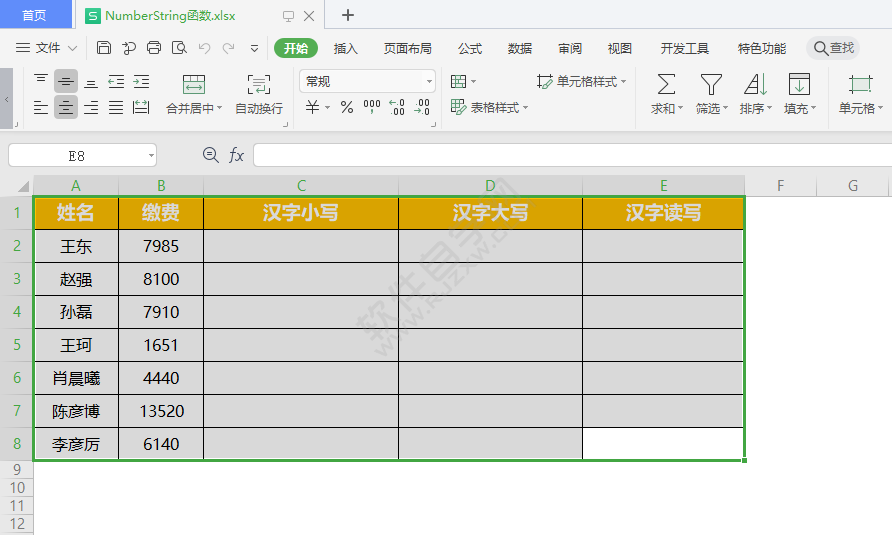The image size is (892, 535).
Task: Click distributed alignment icon
Action: click(x=141, y=107)
